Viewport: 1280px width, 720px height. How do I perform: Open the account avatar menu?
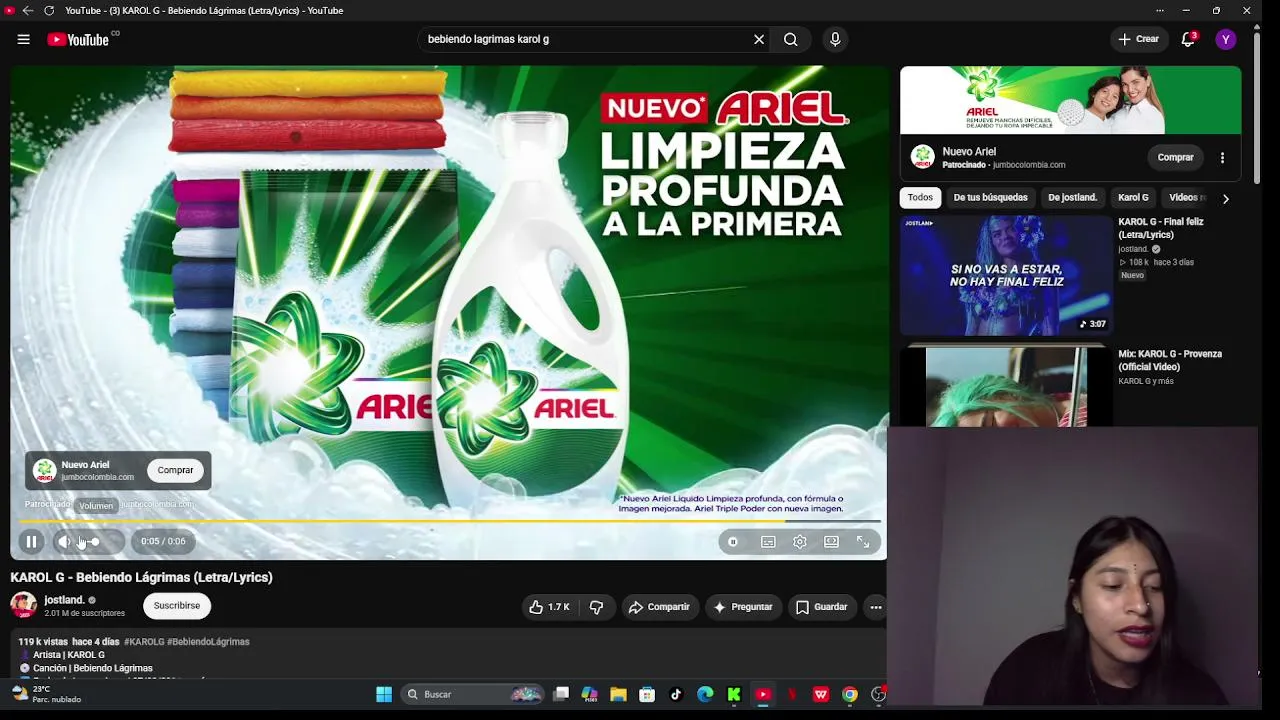(1226, 39)
